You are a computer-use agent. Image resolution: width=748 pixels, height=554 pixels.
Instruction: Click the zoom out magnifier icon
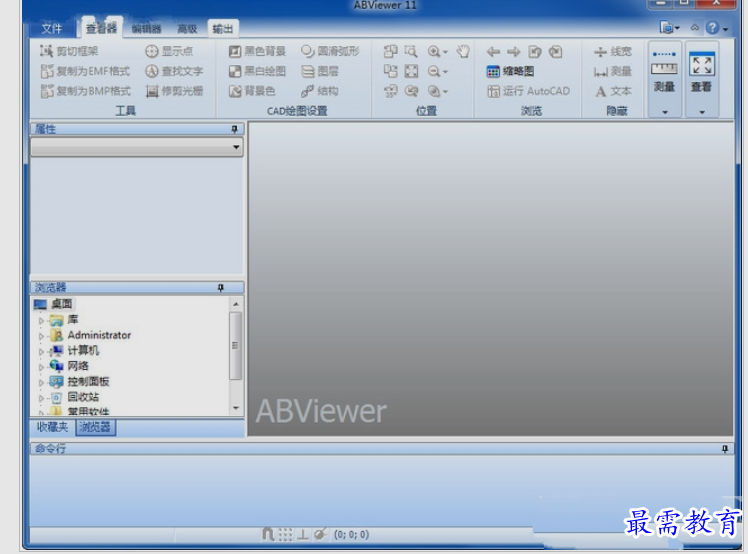[434, 72]
